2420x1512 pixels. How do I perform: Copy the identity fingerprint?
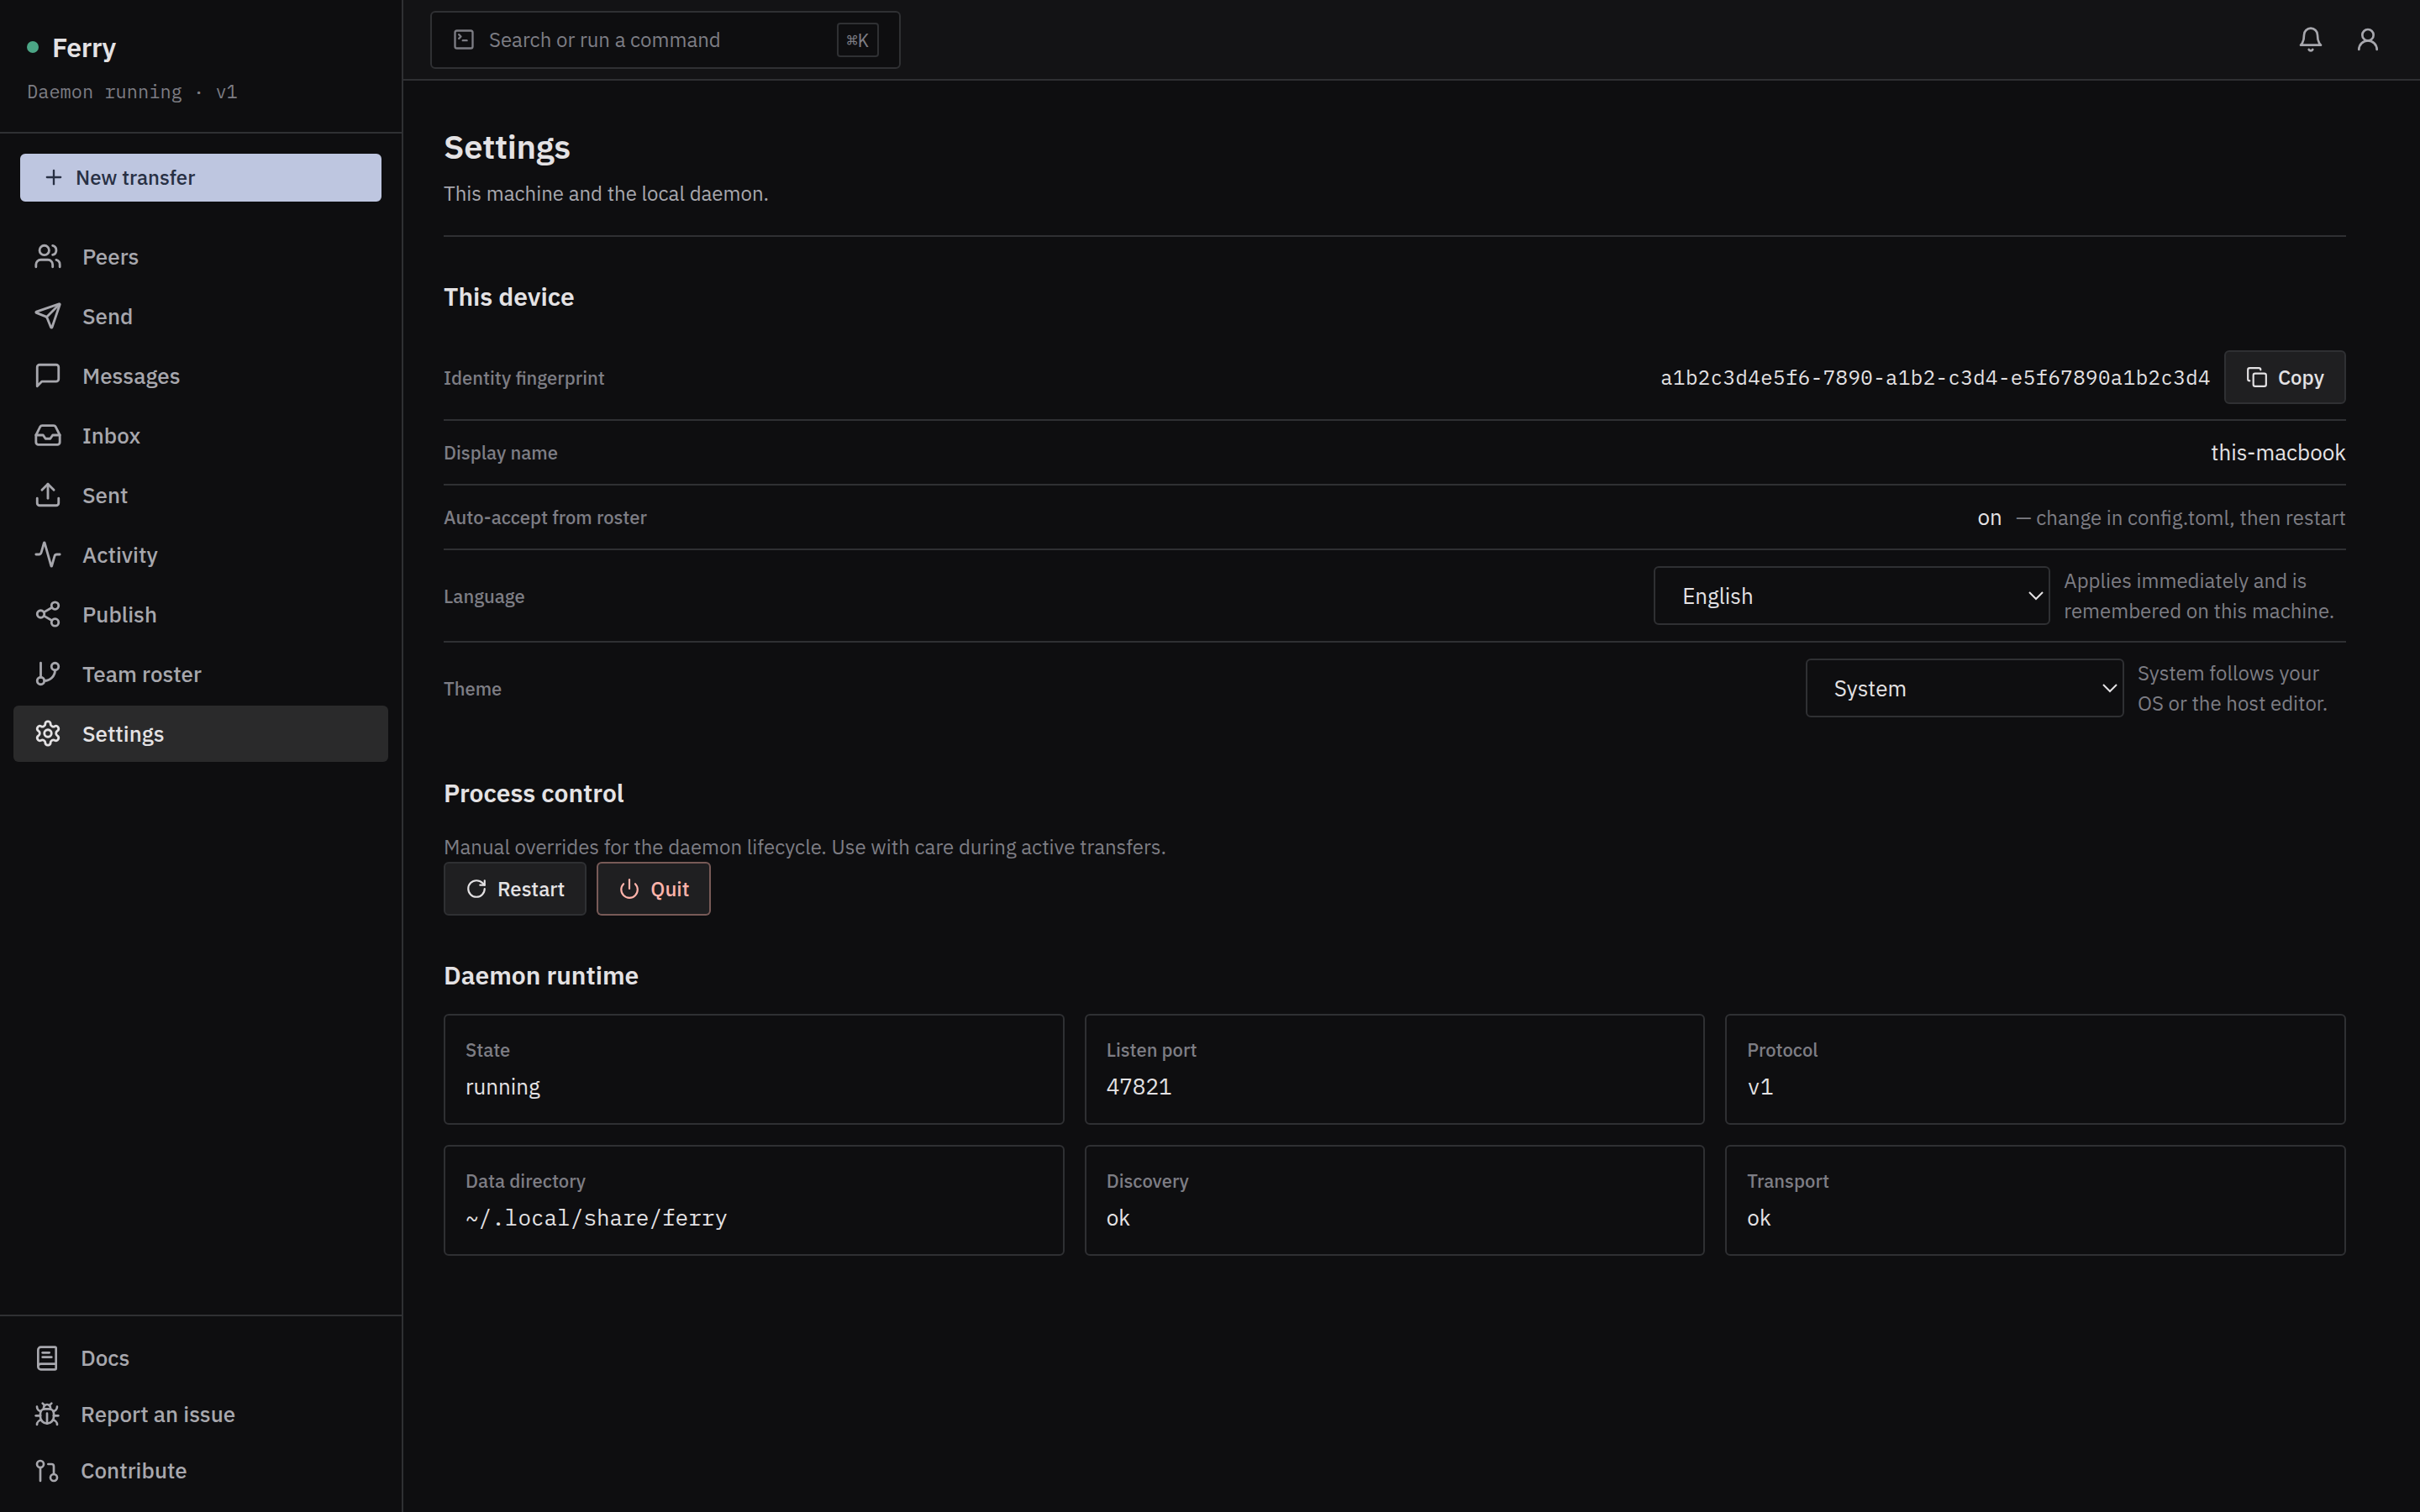point(2284,377)
